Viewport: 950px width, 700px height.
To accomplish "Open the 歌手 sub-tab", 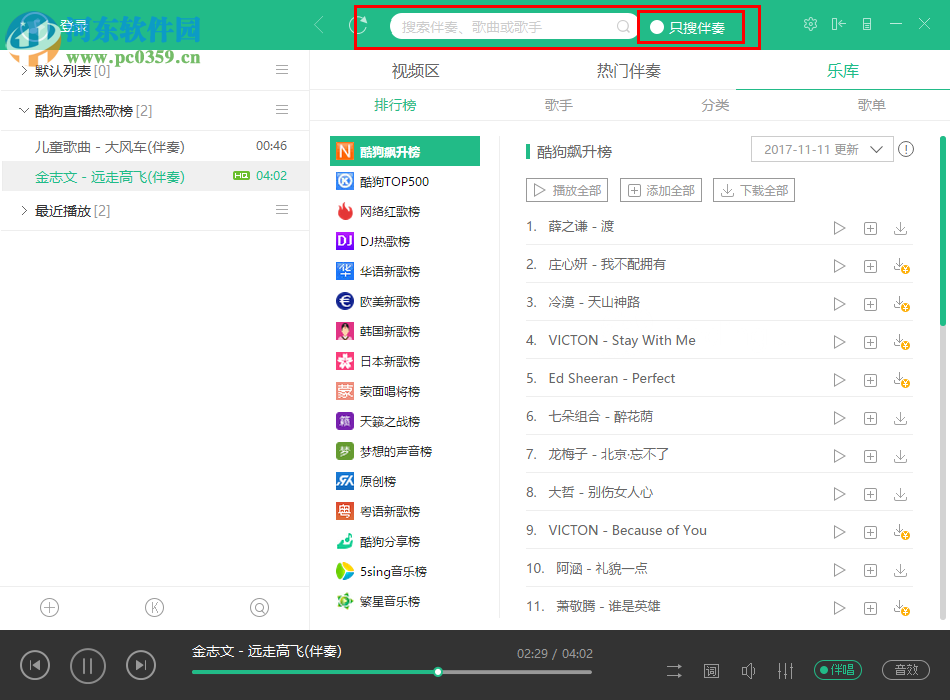I will pyautogui.click(x=559, y=105).
